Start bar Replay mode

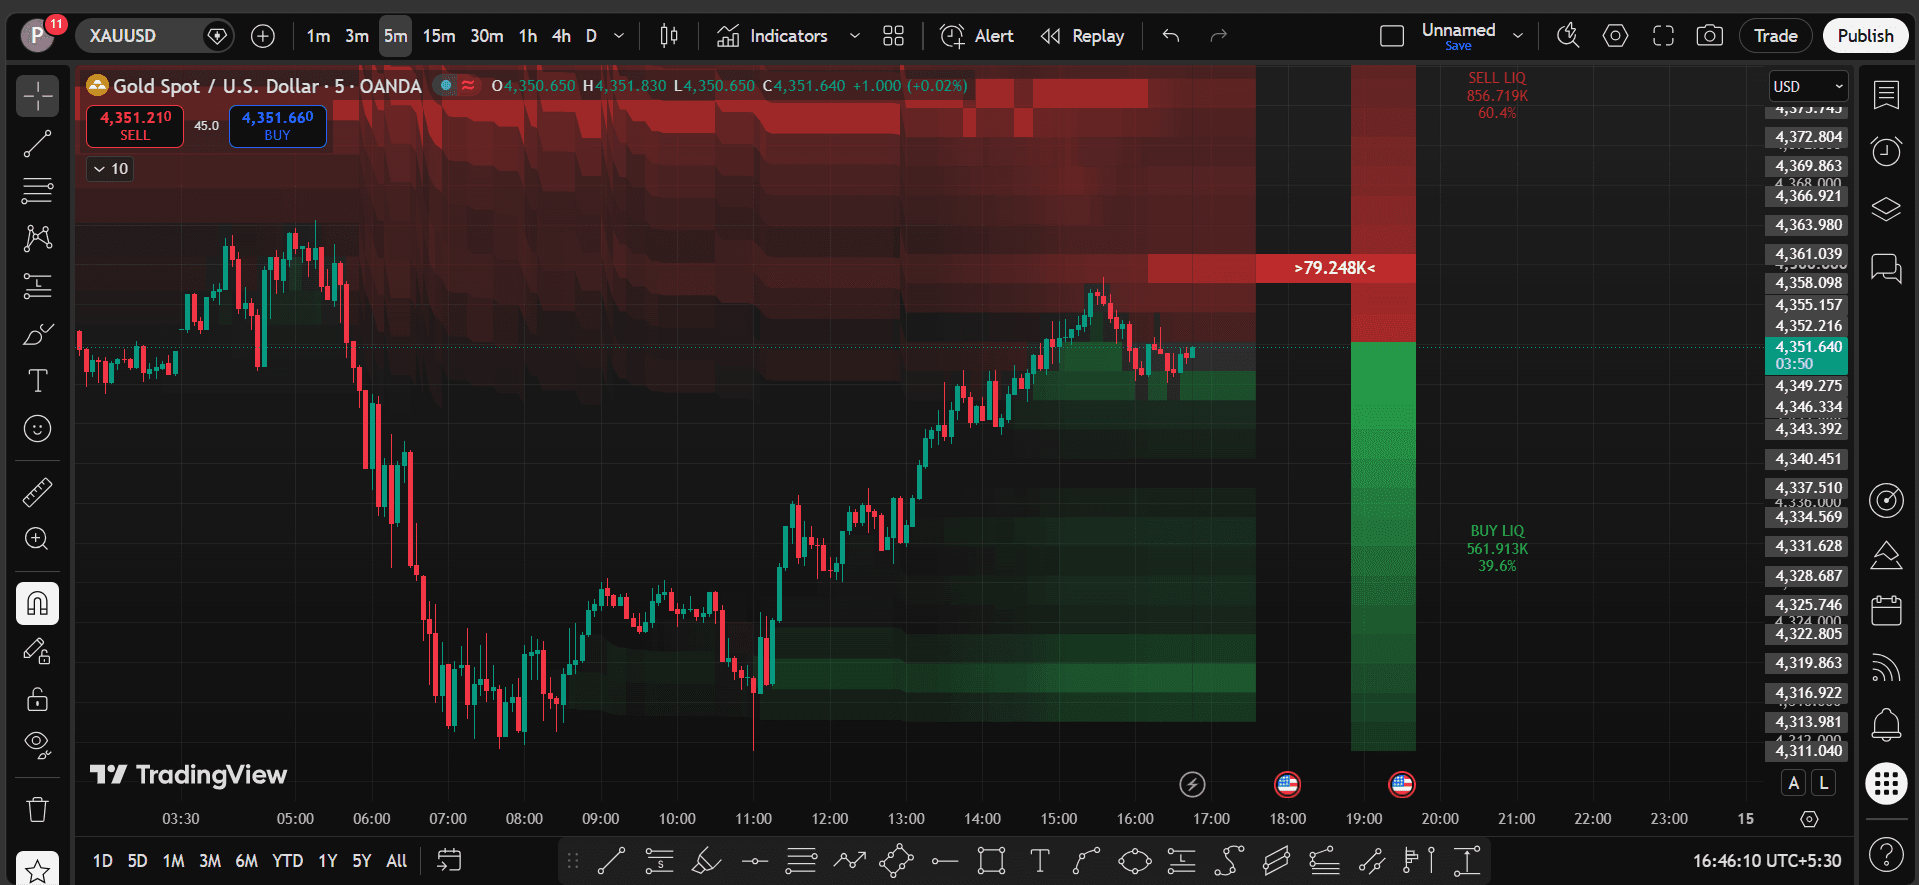click(x=1082, y=36)
